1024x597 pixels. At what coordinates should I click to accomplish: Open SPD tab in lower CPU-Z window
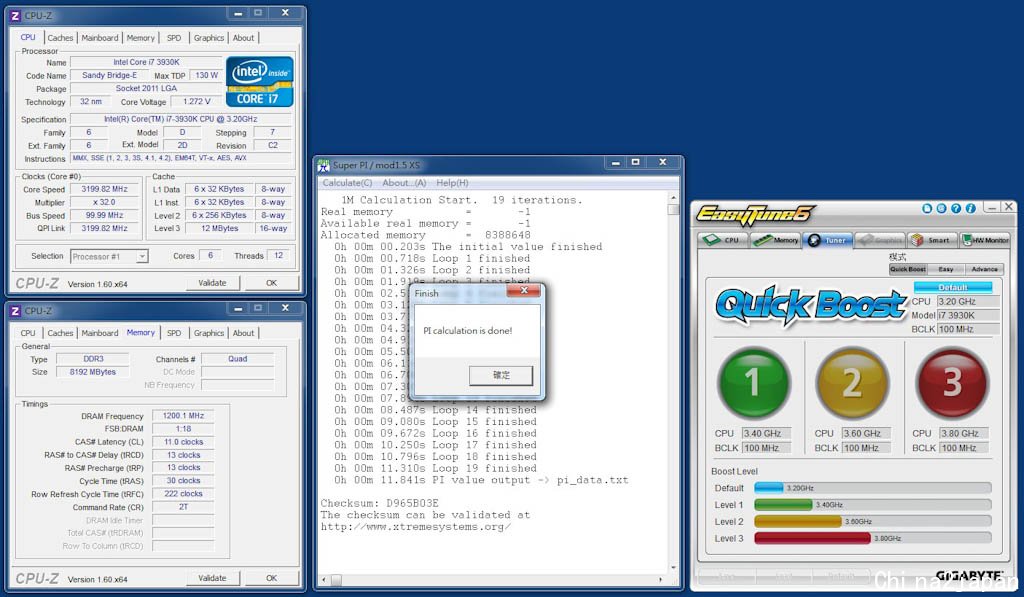174,333
